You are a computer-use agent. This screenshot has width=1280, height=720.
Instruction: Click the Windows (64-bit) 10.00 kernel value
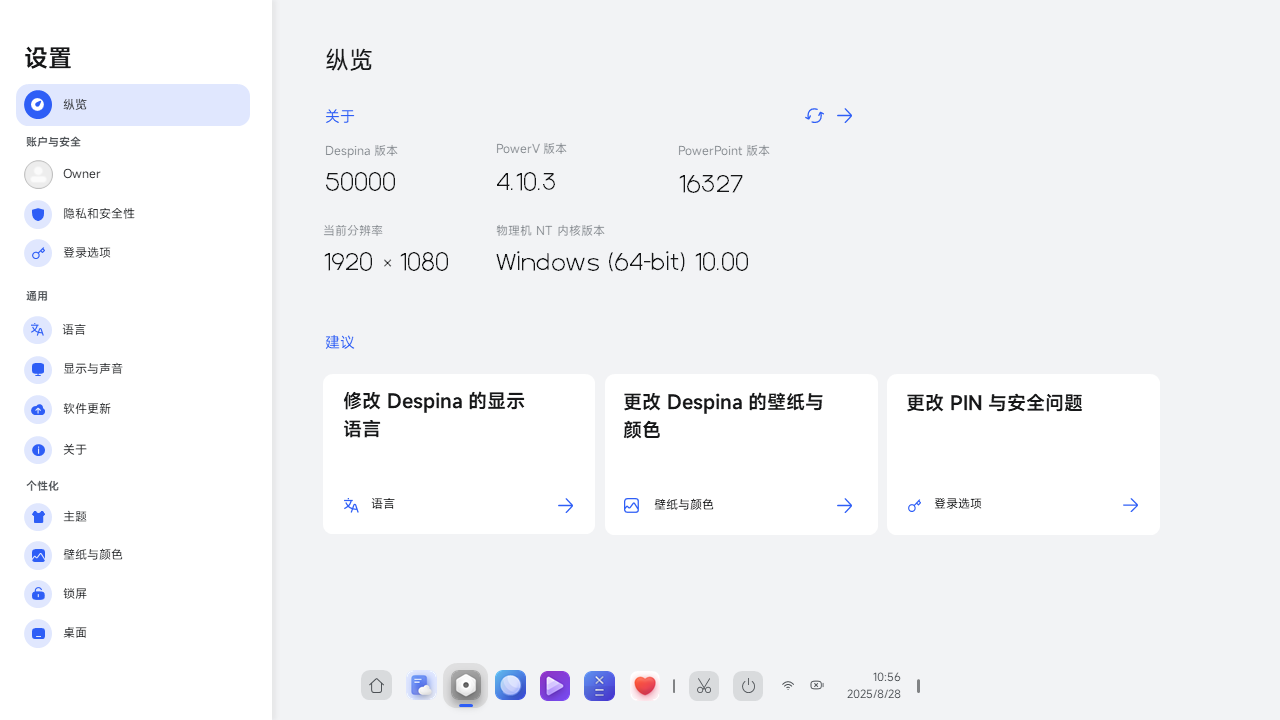click(622, 263)
